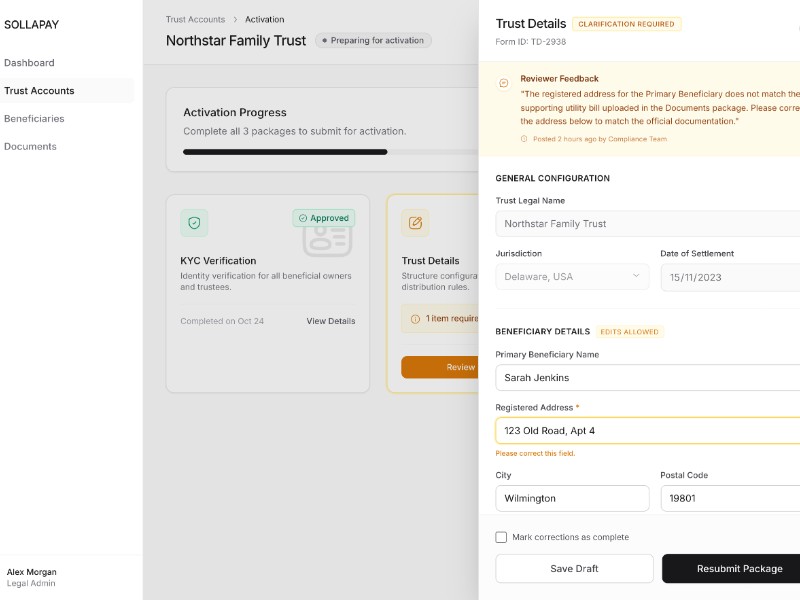Image resolution: width=800 pixels, height=600 pixels.
Task: Click the KYC Verification shield icon
Action: tap(194, 223)
